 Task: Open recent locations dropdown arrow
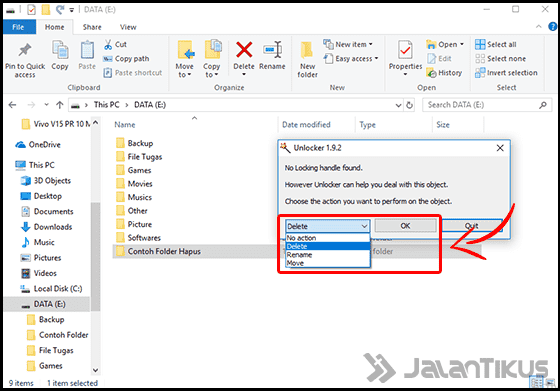point(46,105)
